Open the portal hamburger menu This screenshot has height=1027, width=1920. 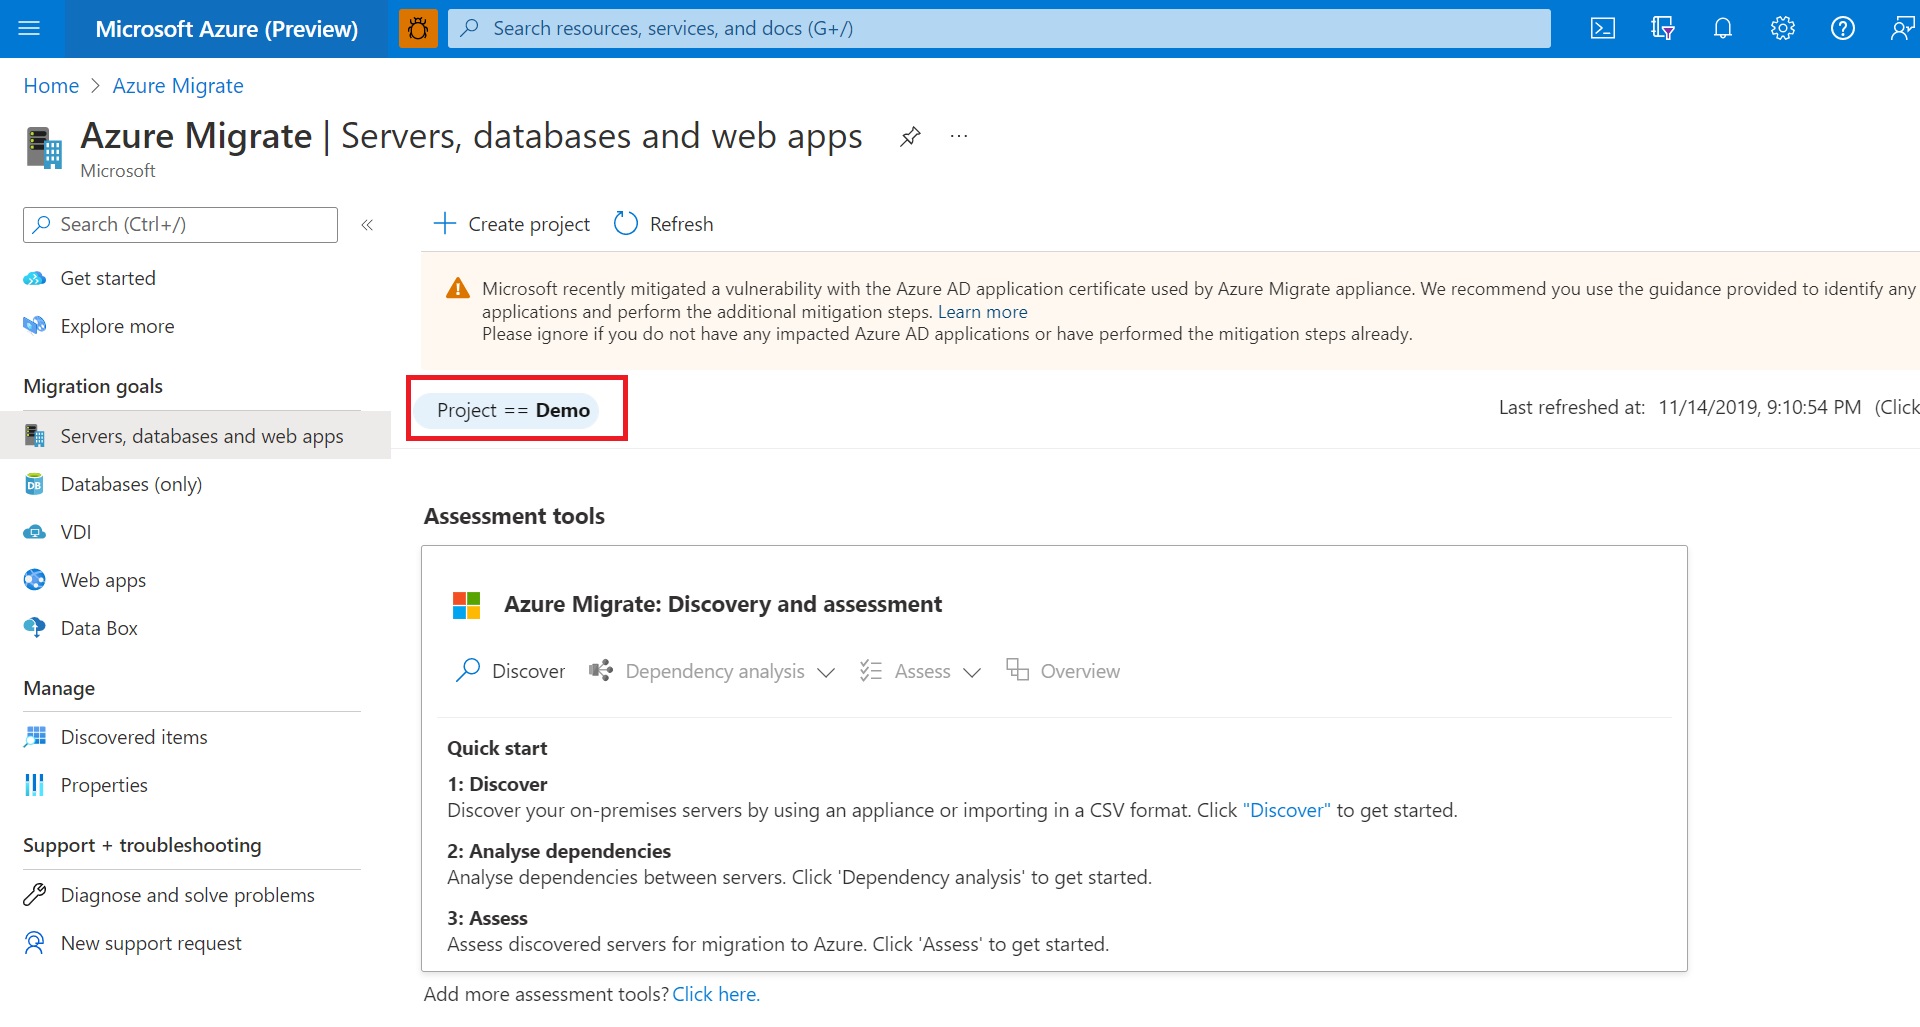coord(29,28)
